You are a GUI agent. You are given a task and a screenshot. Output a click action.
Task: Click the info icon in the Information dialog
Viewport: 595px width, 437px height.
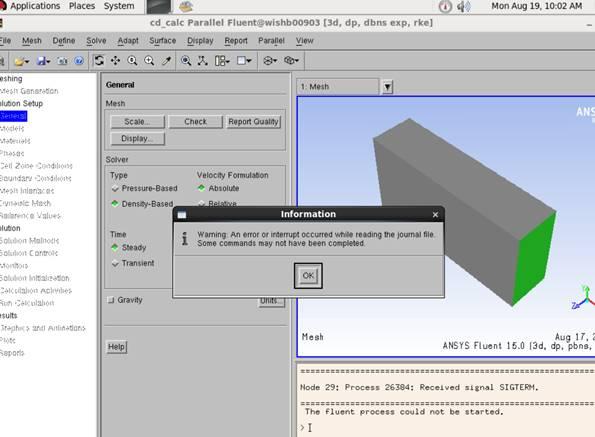pos(185,239)
